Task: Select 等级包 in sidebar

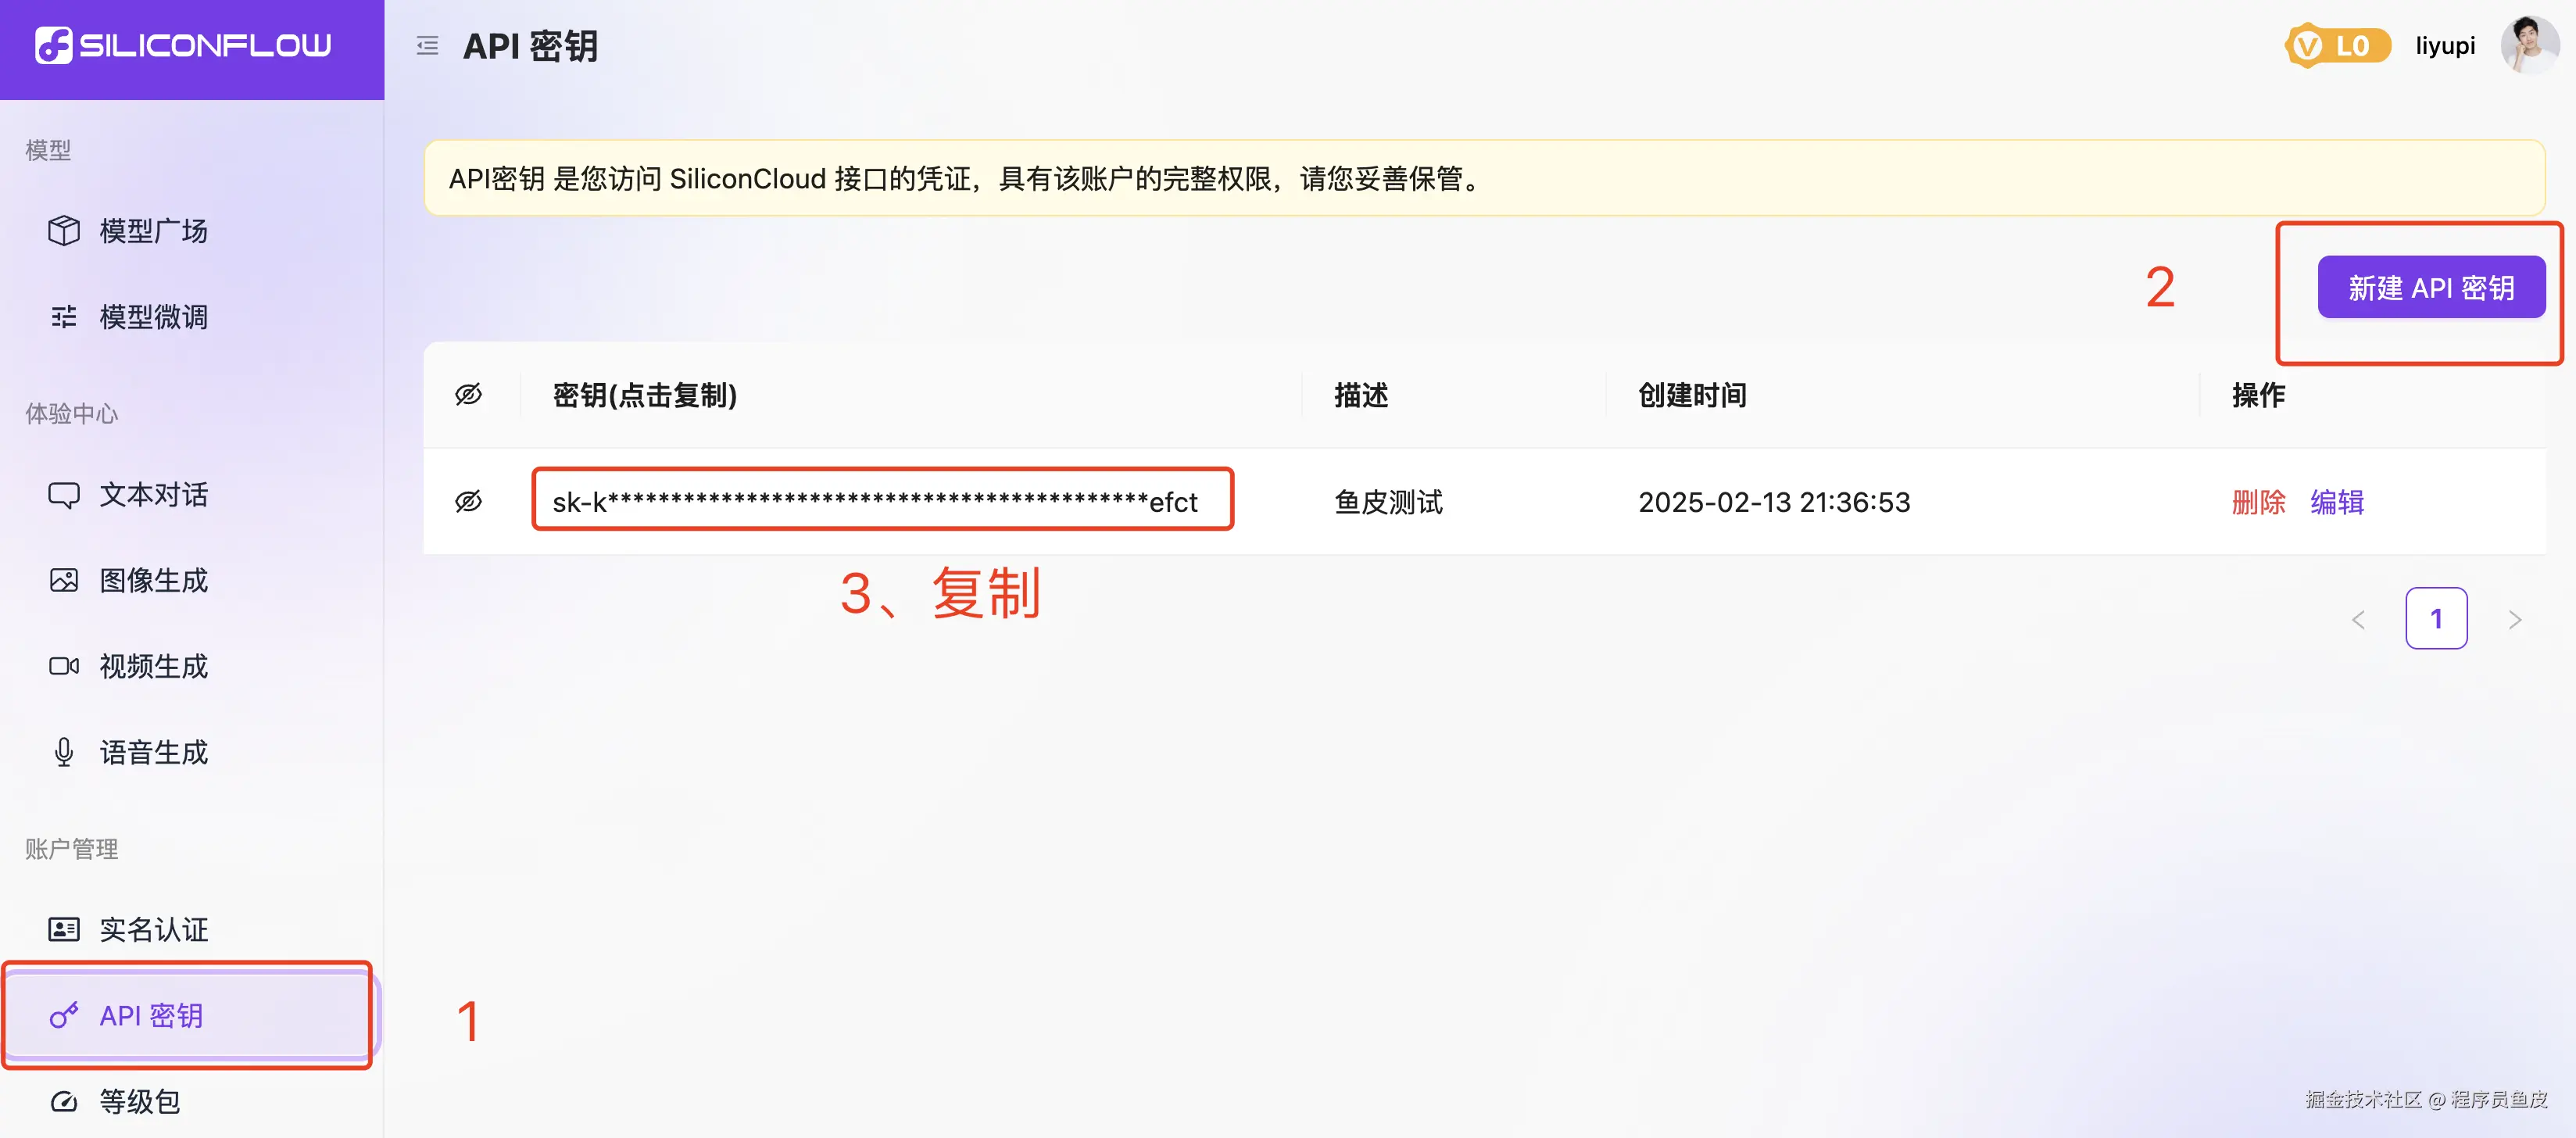Action: point(140,1102)
